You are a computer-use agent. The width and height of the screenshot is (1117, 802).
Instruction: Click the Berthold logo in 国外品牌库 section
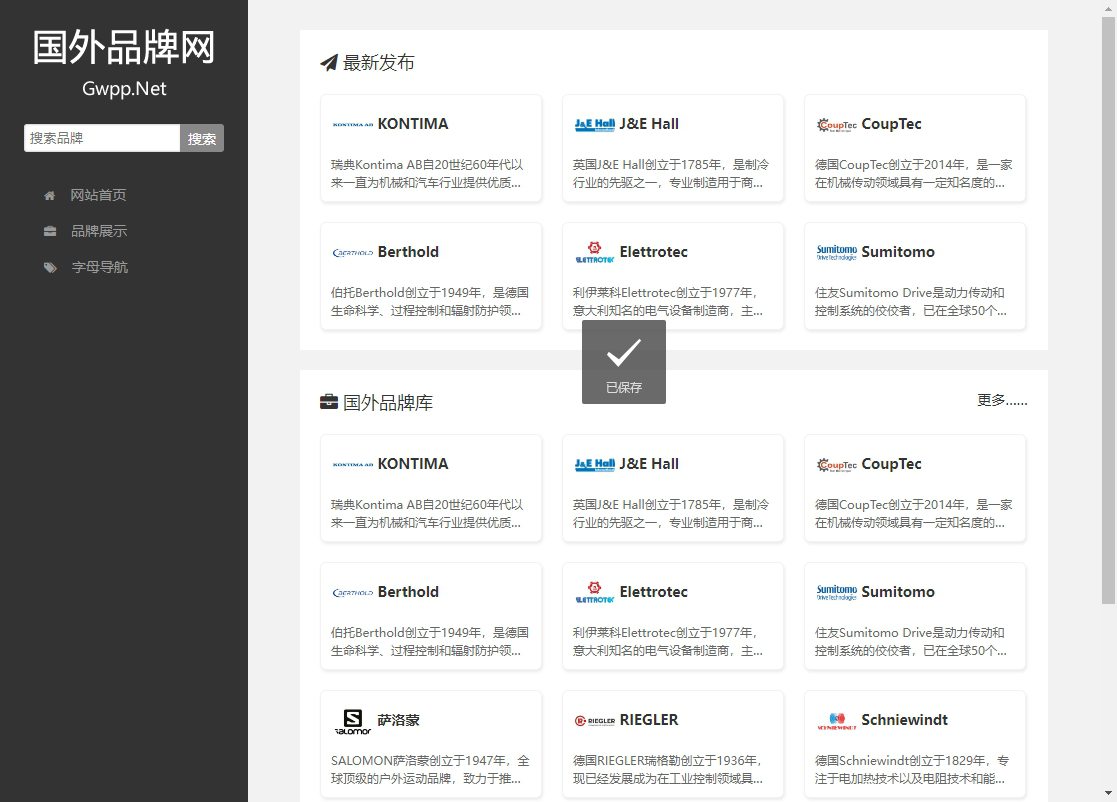coord(353,592)
